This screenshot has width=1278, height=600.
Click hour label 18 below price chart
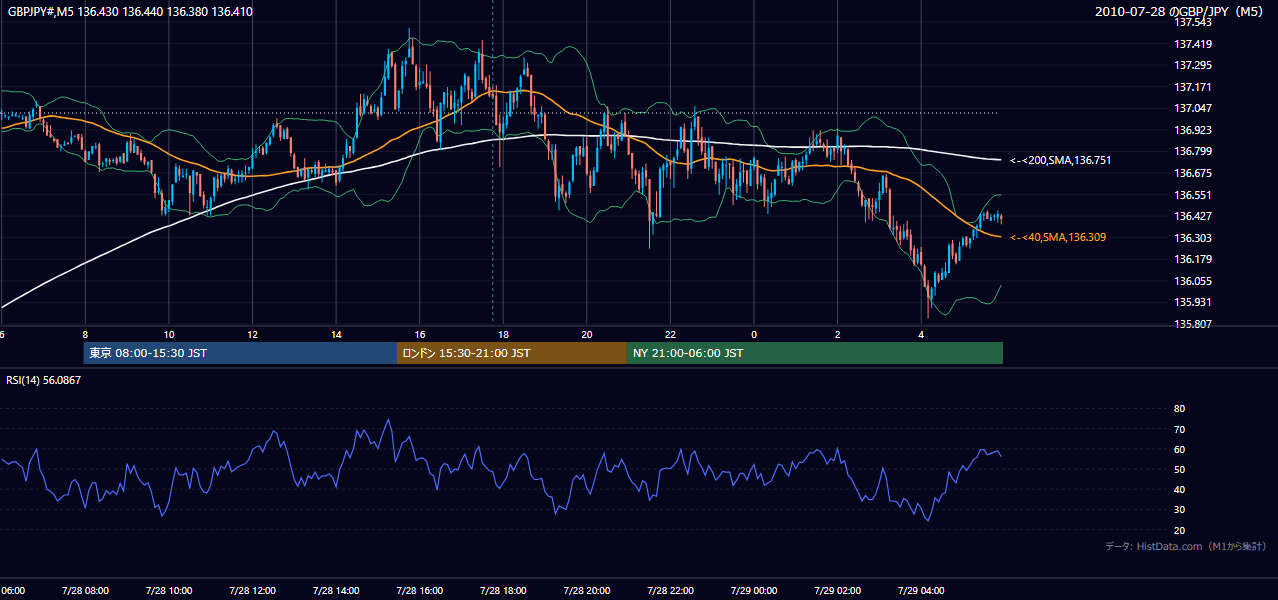[x=503, y=334]
